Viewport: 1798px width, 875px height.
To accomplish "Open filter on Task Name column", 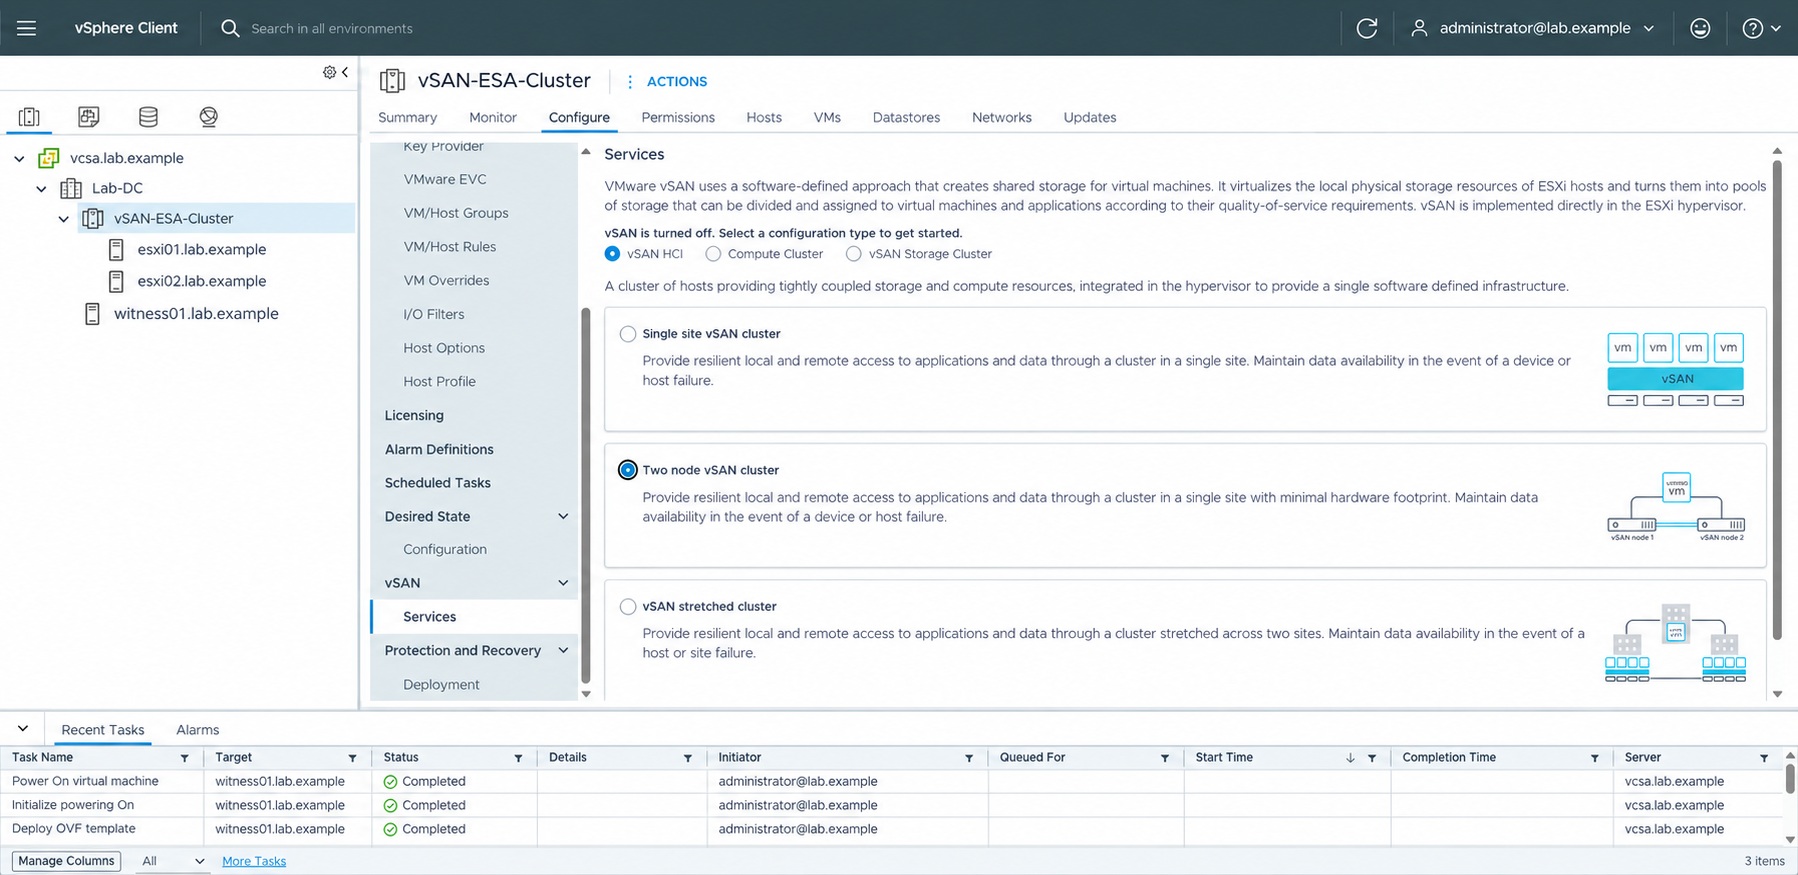I will [x=184, y=758].
